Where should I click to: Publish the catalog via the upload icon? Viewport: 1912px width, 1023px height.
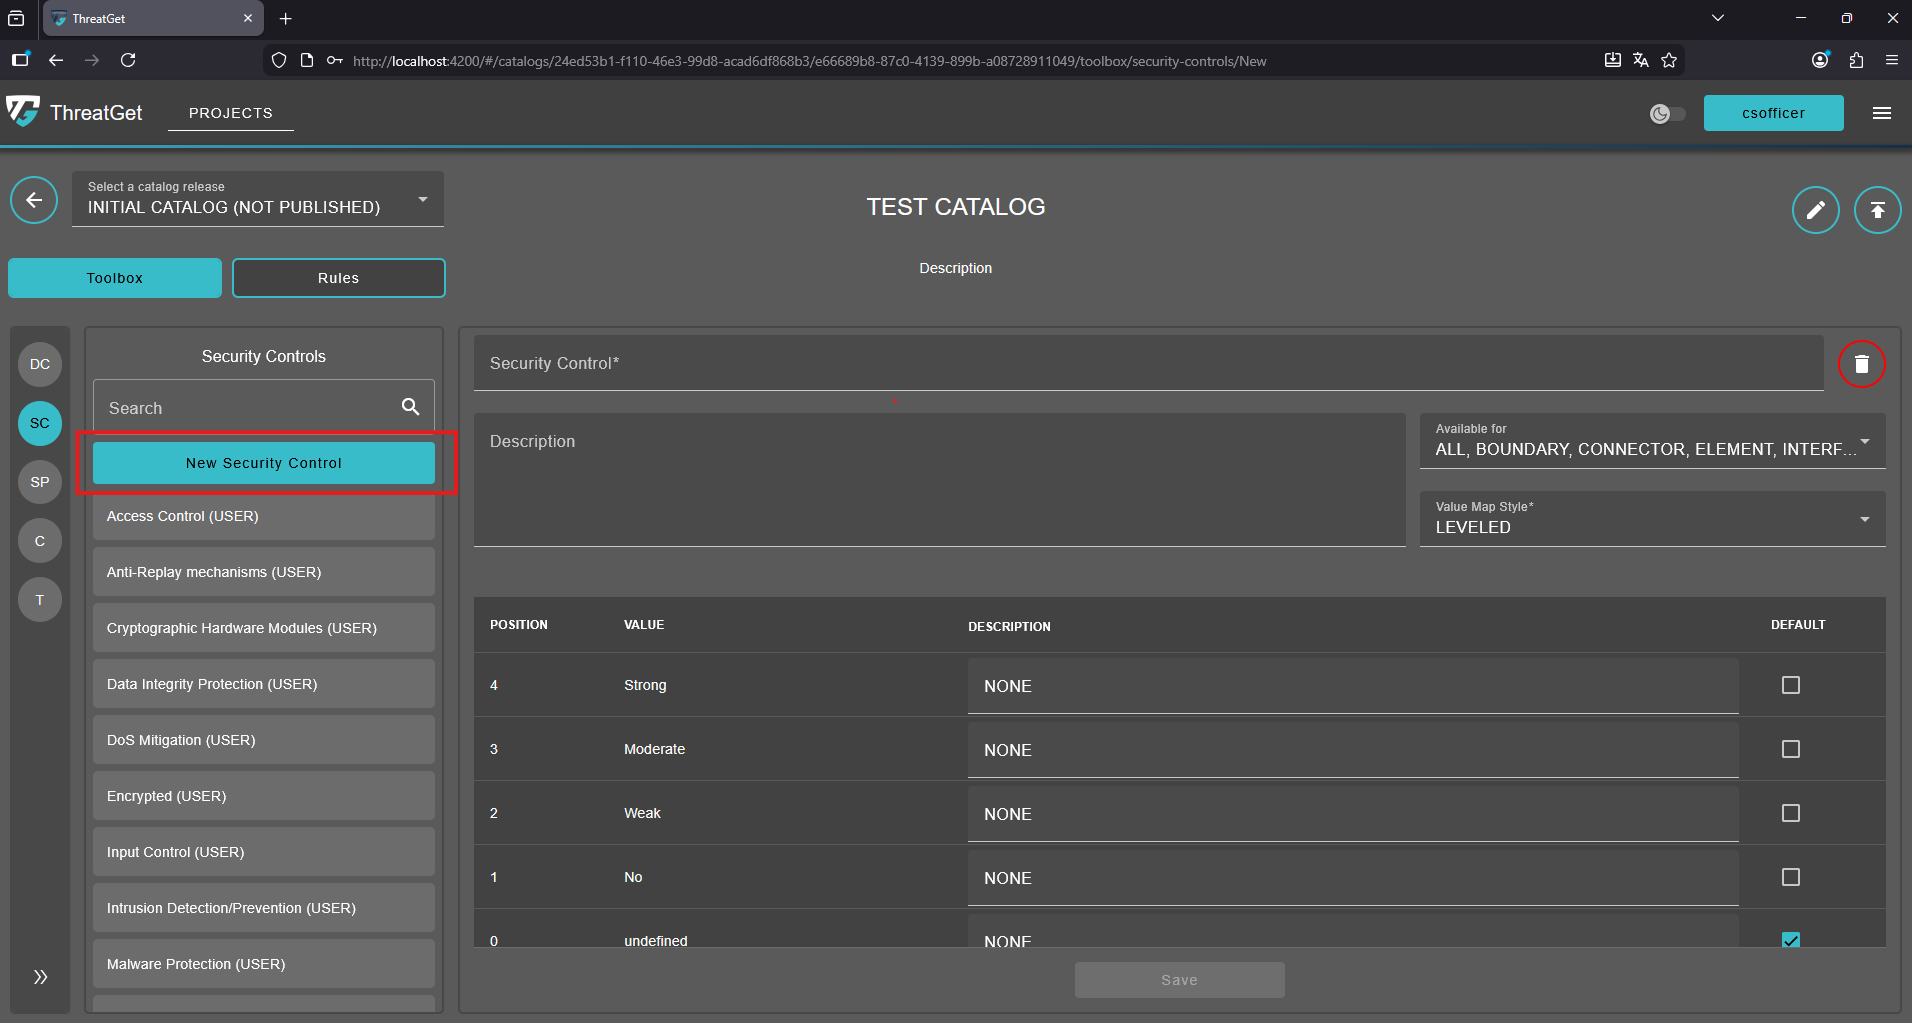click(1877, 209)
